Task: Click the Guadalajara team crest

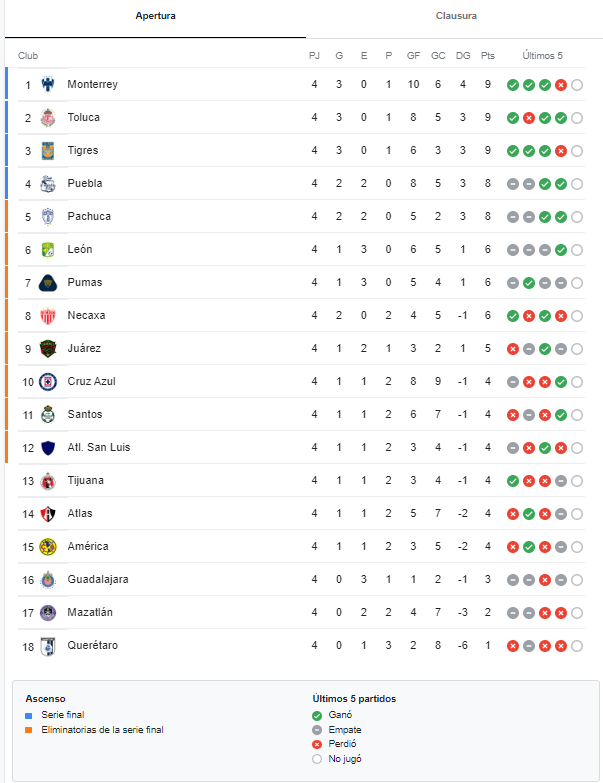Action: point(47,579)
